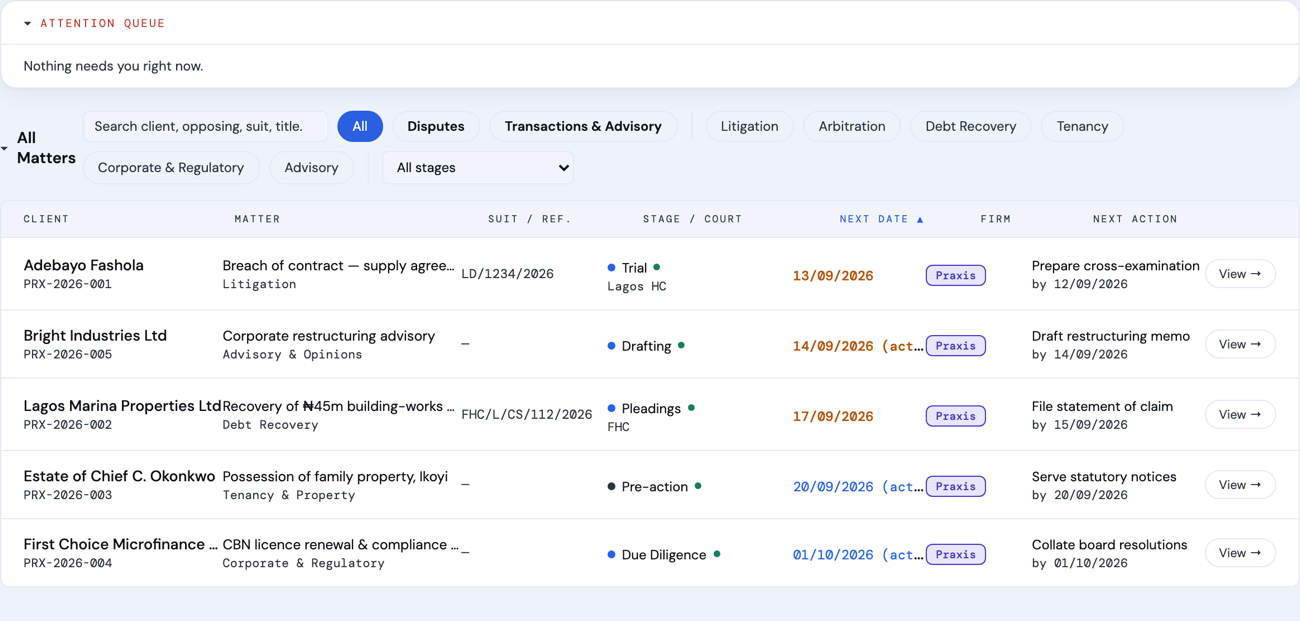The image size is (1300, 621).
Task: Filter matters by Arbitration
Action: 852,126
